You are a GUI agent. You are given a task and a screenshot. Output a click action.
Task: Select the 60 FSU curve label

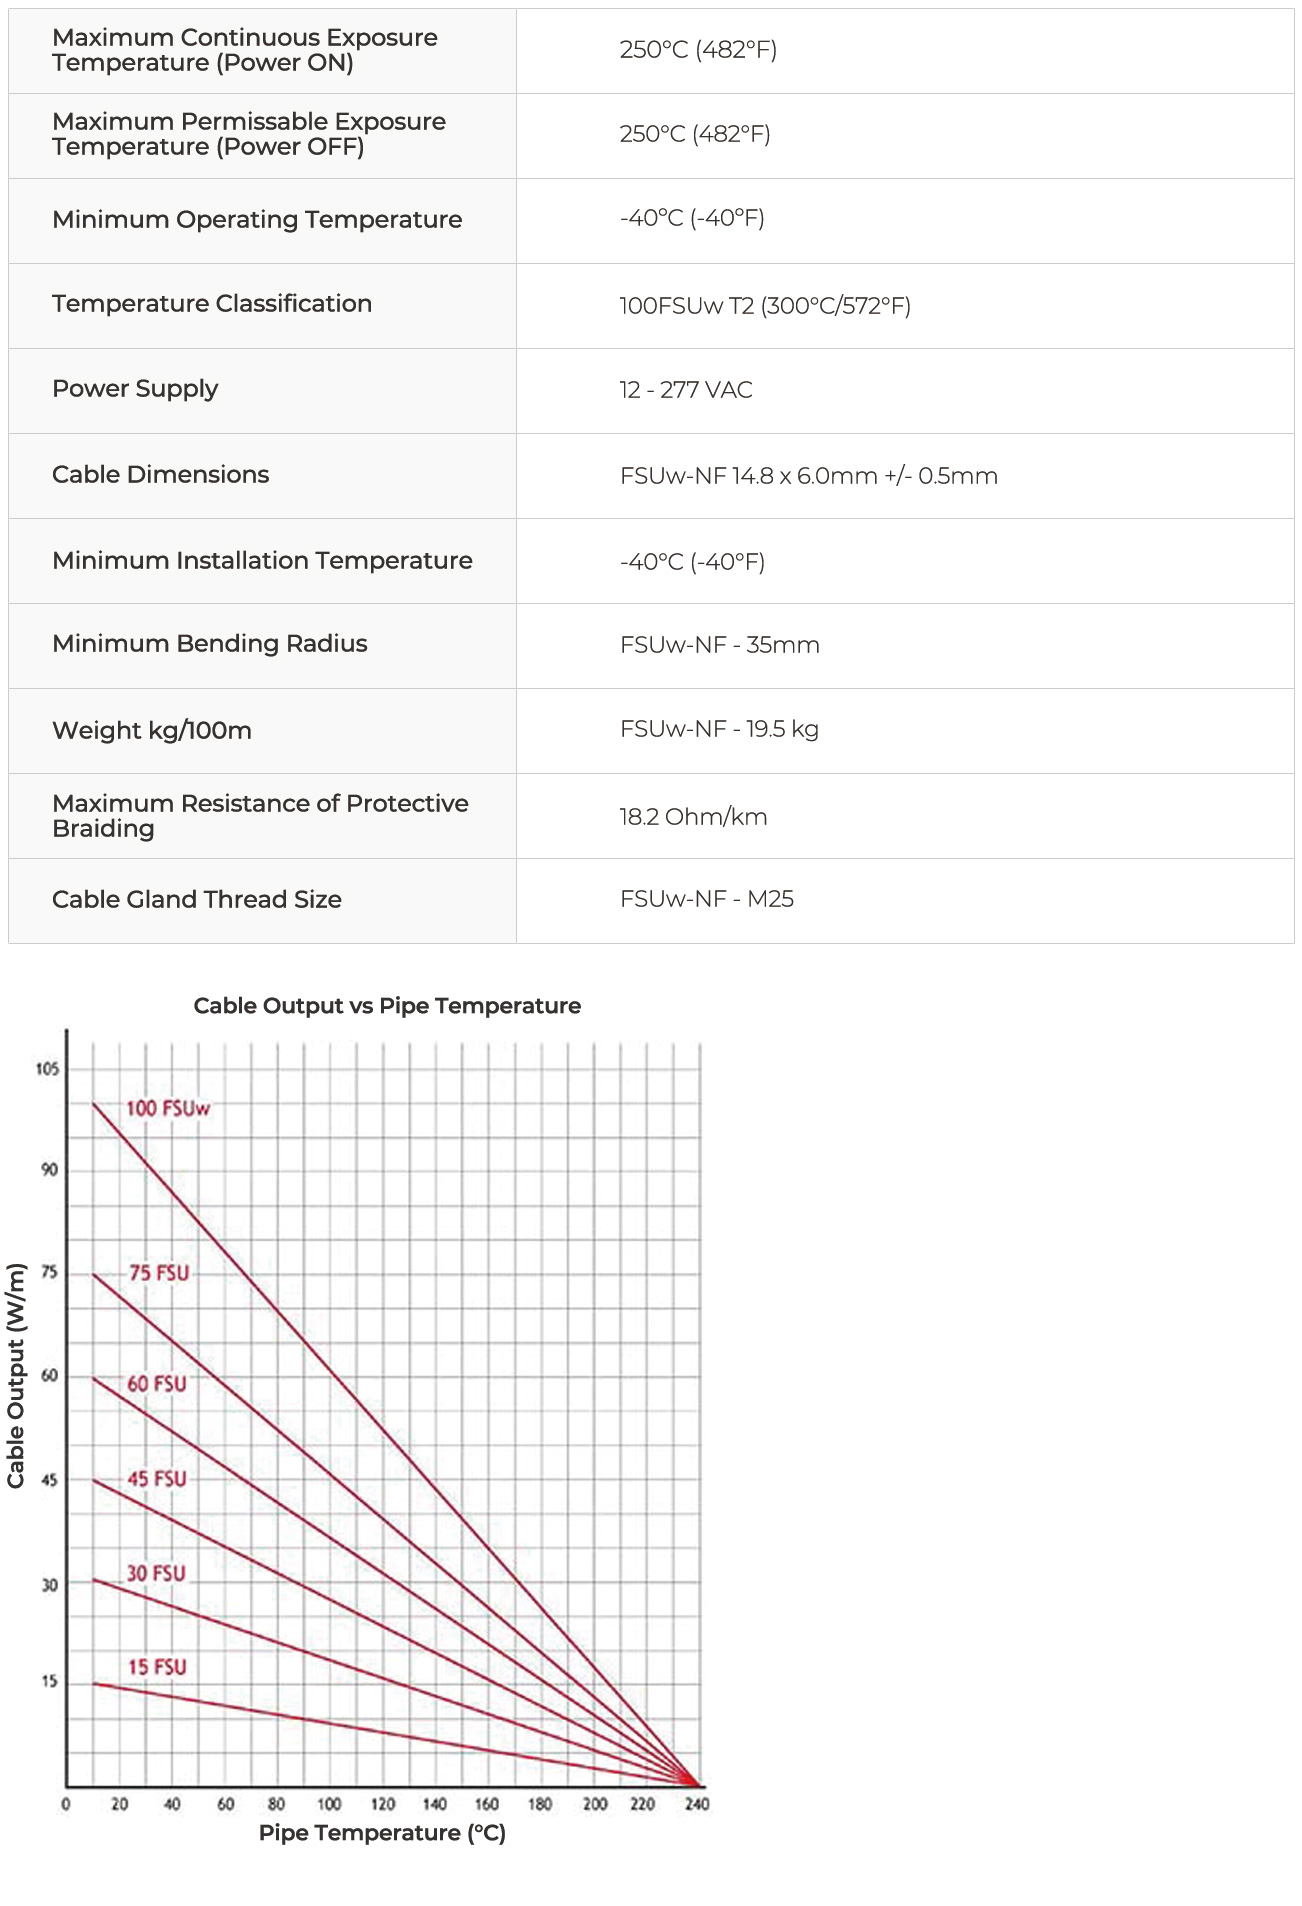(x=157, y=1384)
